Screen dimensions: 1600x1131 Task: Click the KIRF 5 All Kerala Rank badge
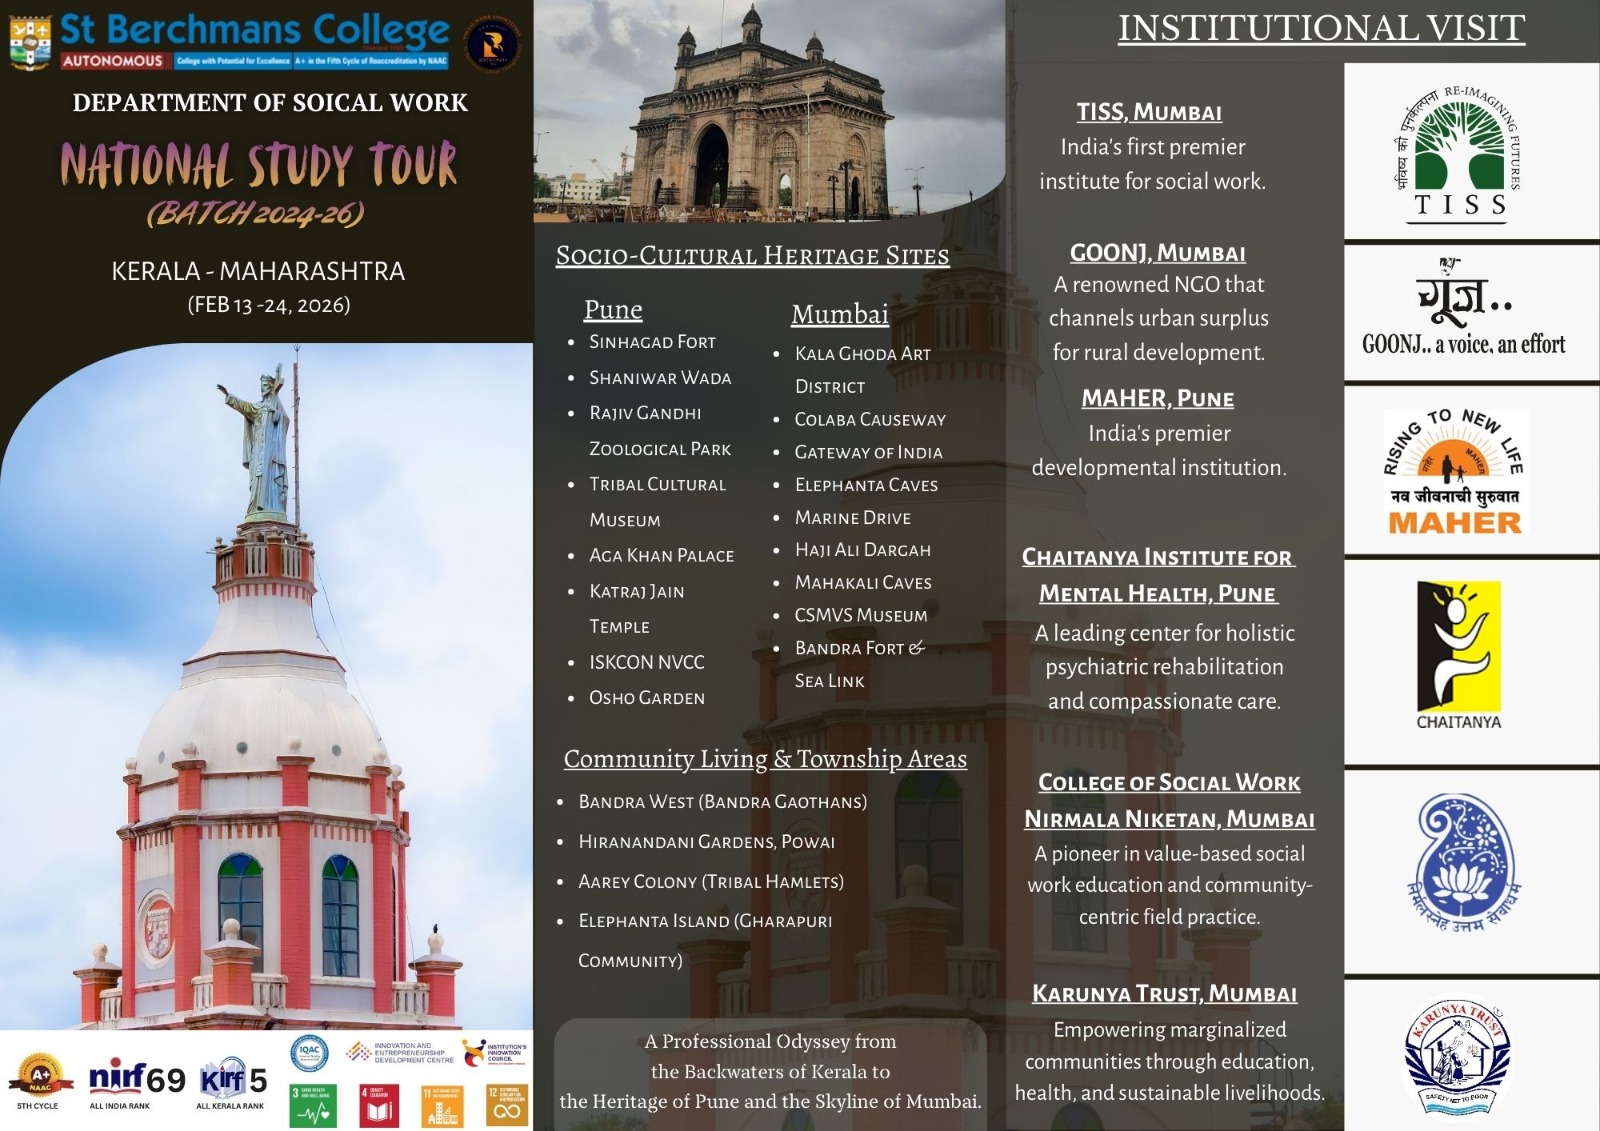coord(232,1084)
